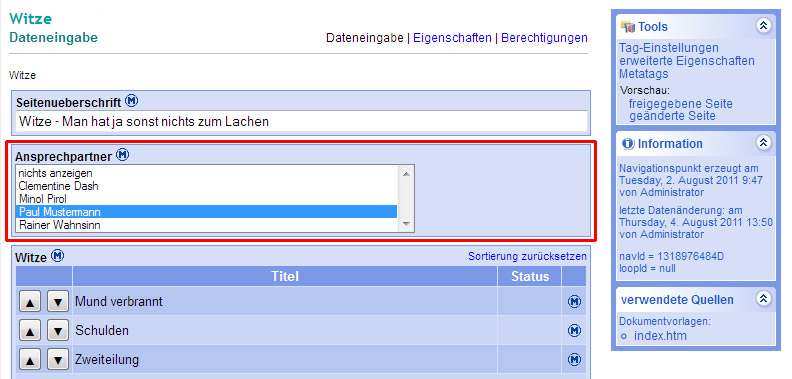Preview geänderte Seite
Screen dimensions: 792x379
[x=672, y=116]
